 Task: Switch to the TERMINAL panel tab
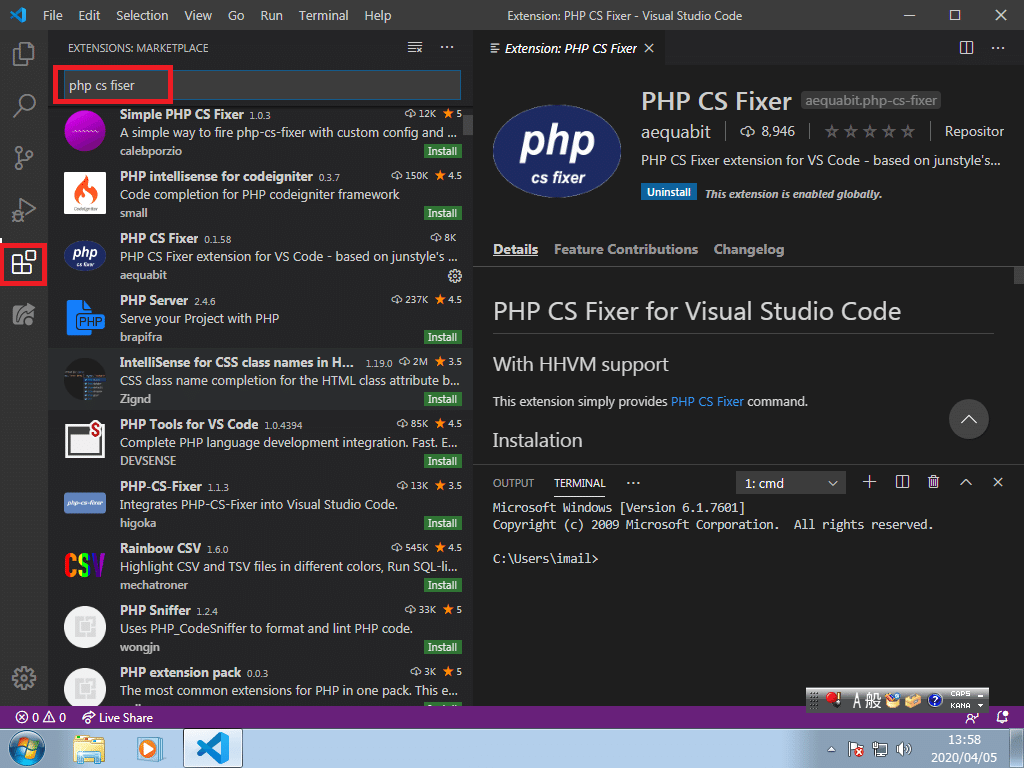579,483
